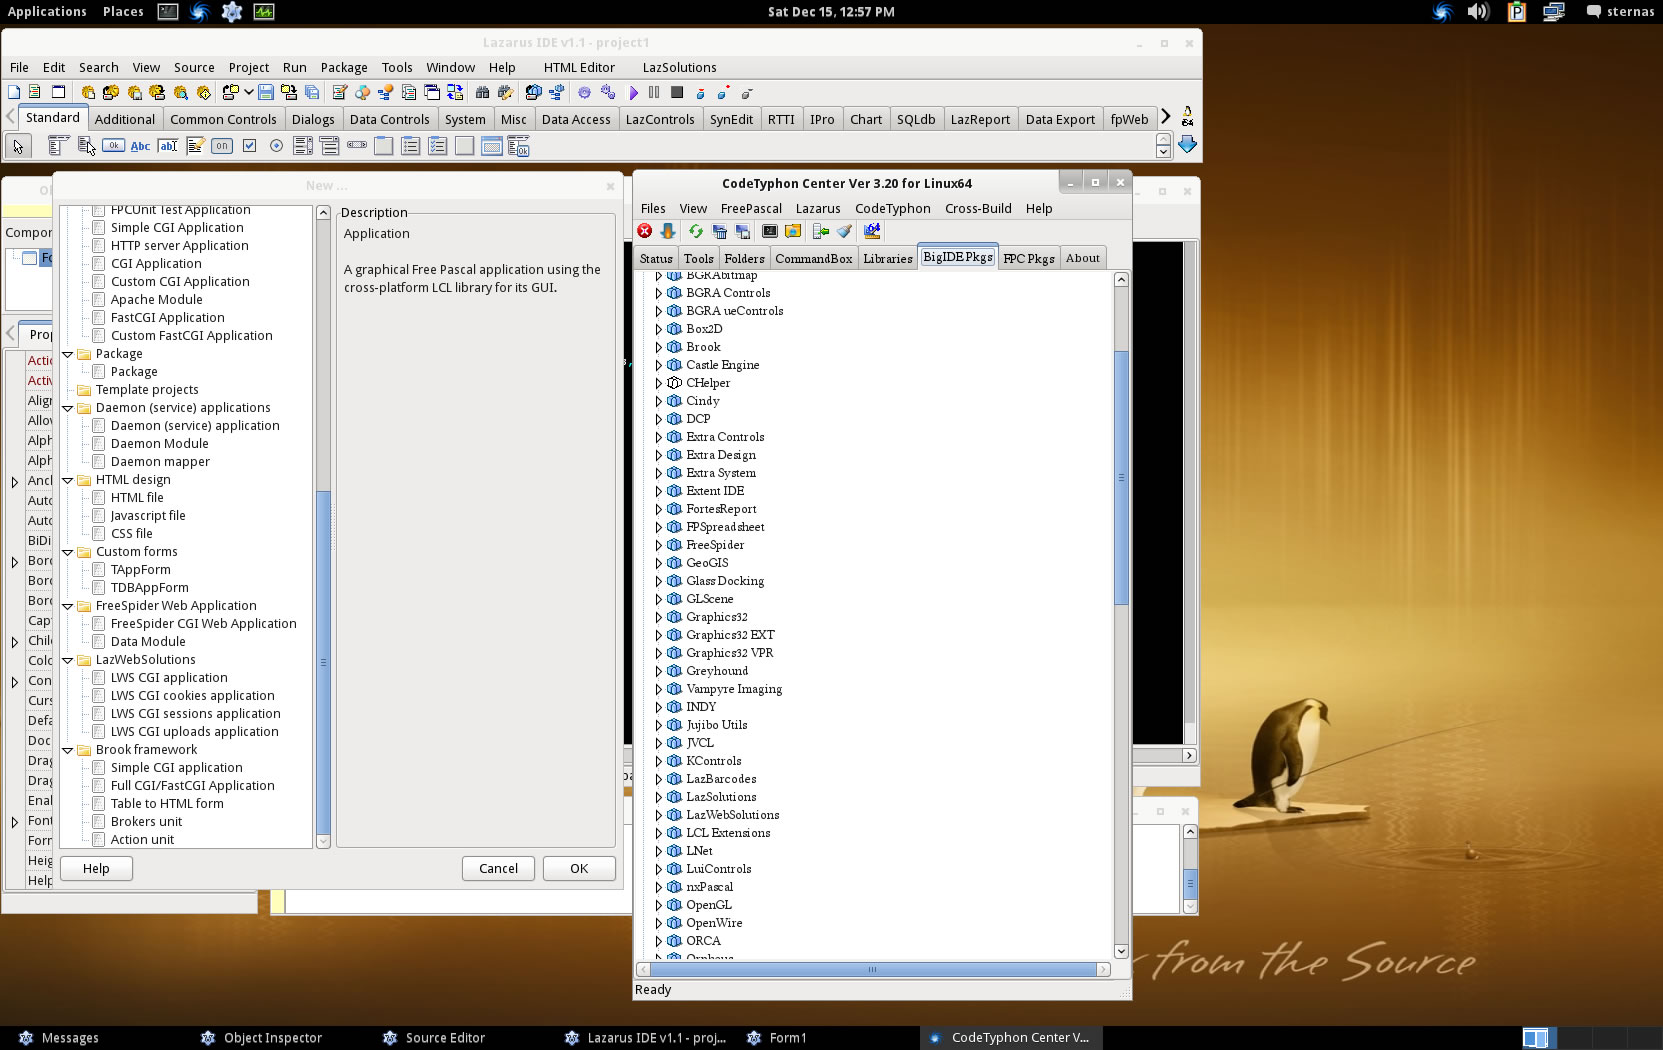1663x1050 pixels.
Task: Click the trash-bin remove icon in CodeTyphon toolbar
Action: coord(720,231)
